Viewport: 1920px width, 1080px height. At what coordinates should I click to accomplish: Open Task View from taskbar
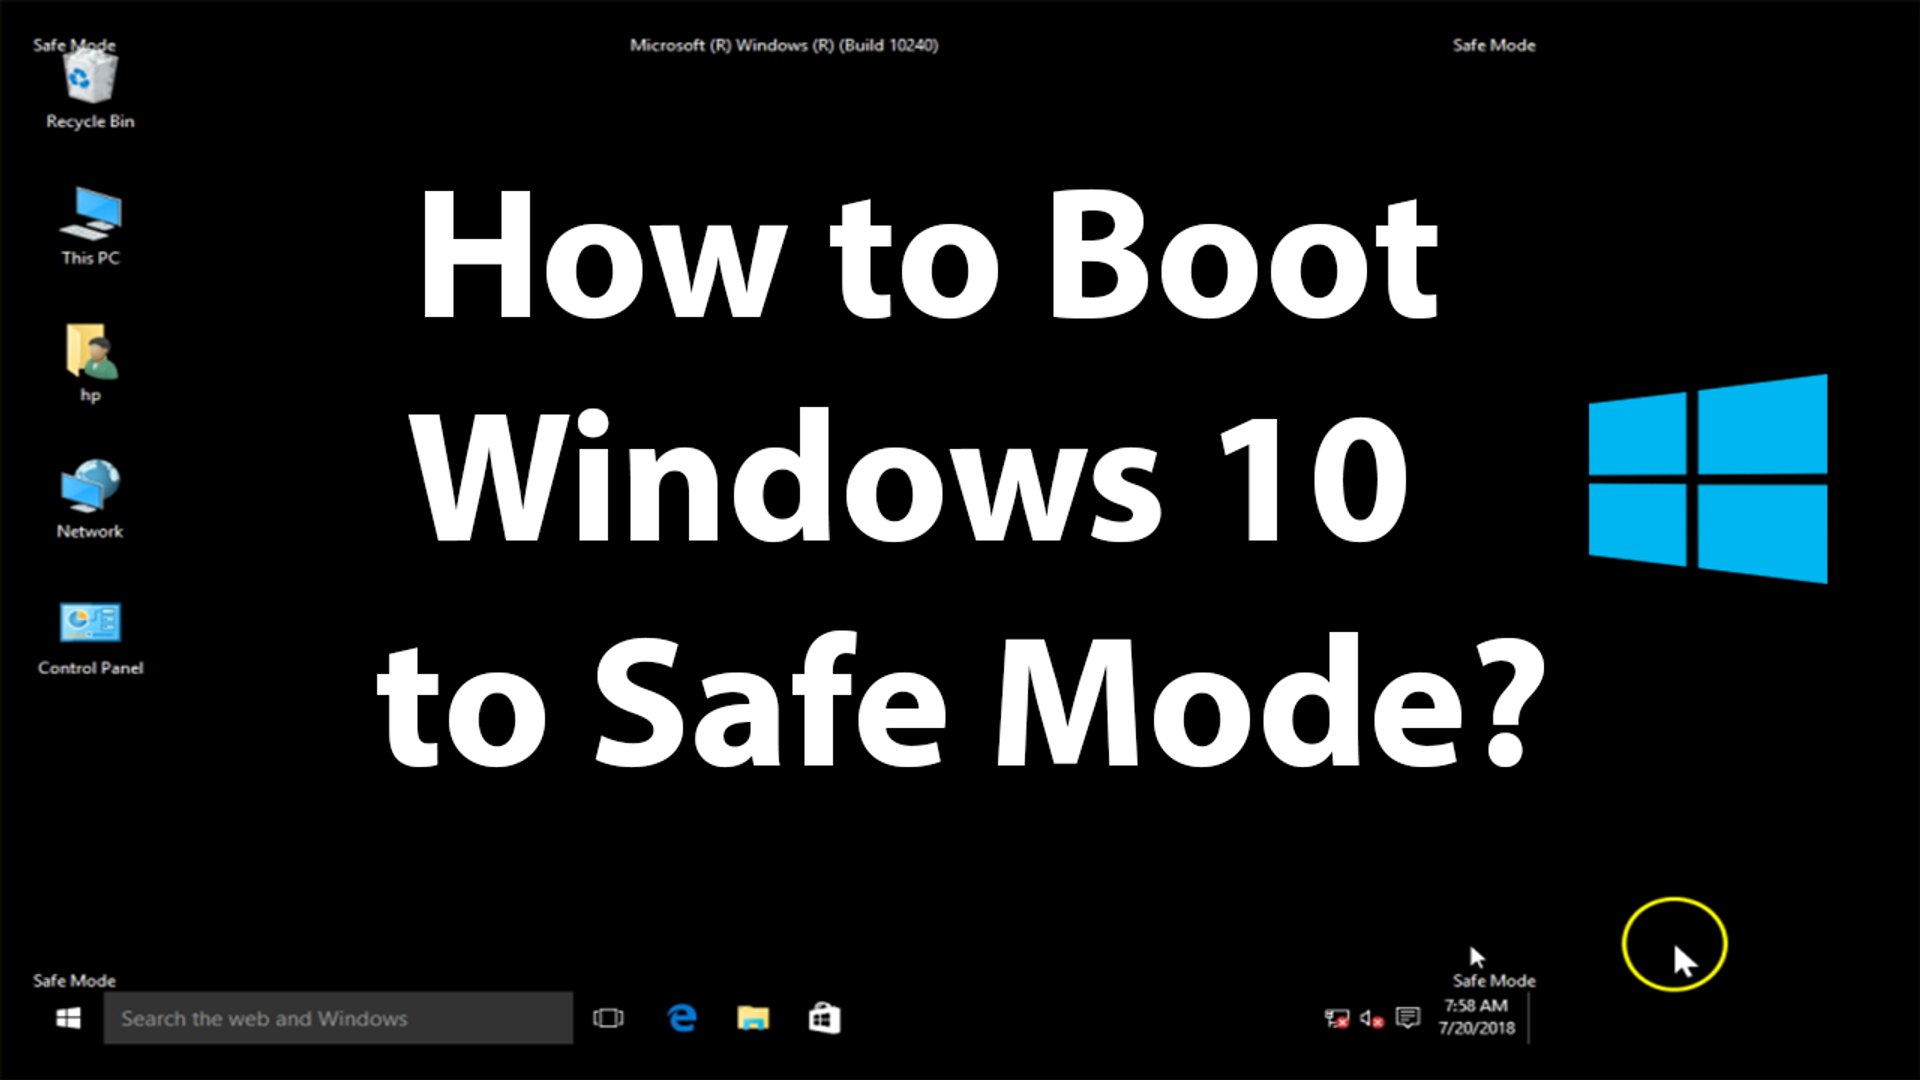(x=608, y=1018)
